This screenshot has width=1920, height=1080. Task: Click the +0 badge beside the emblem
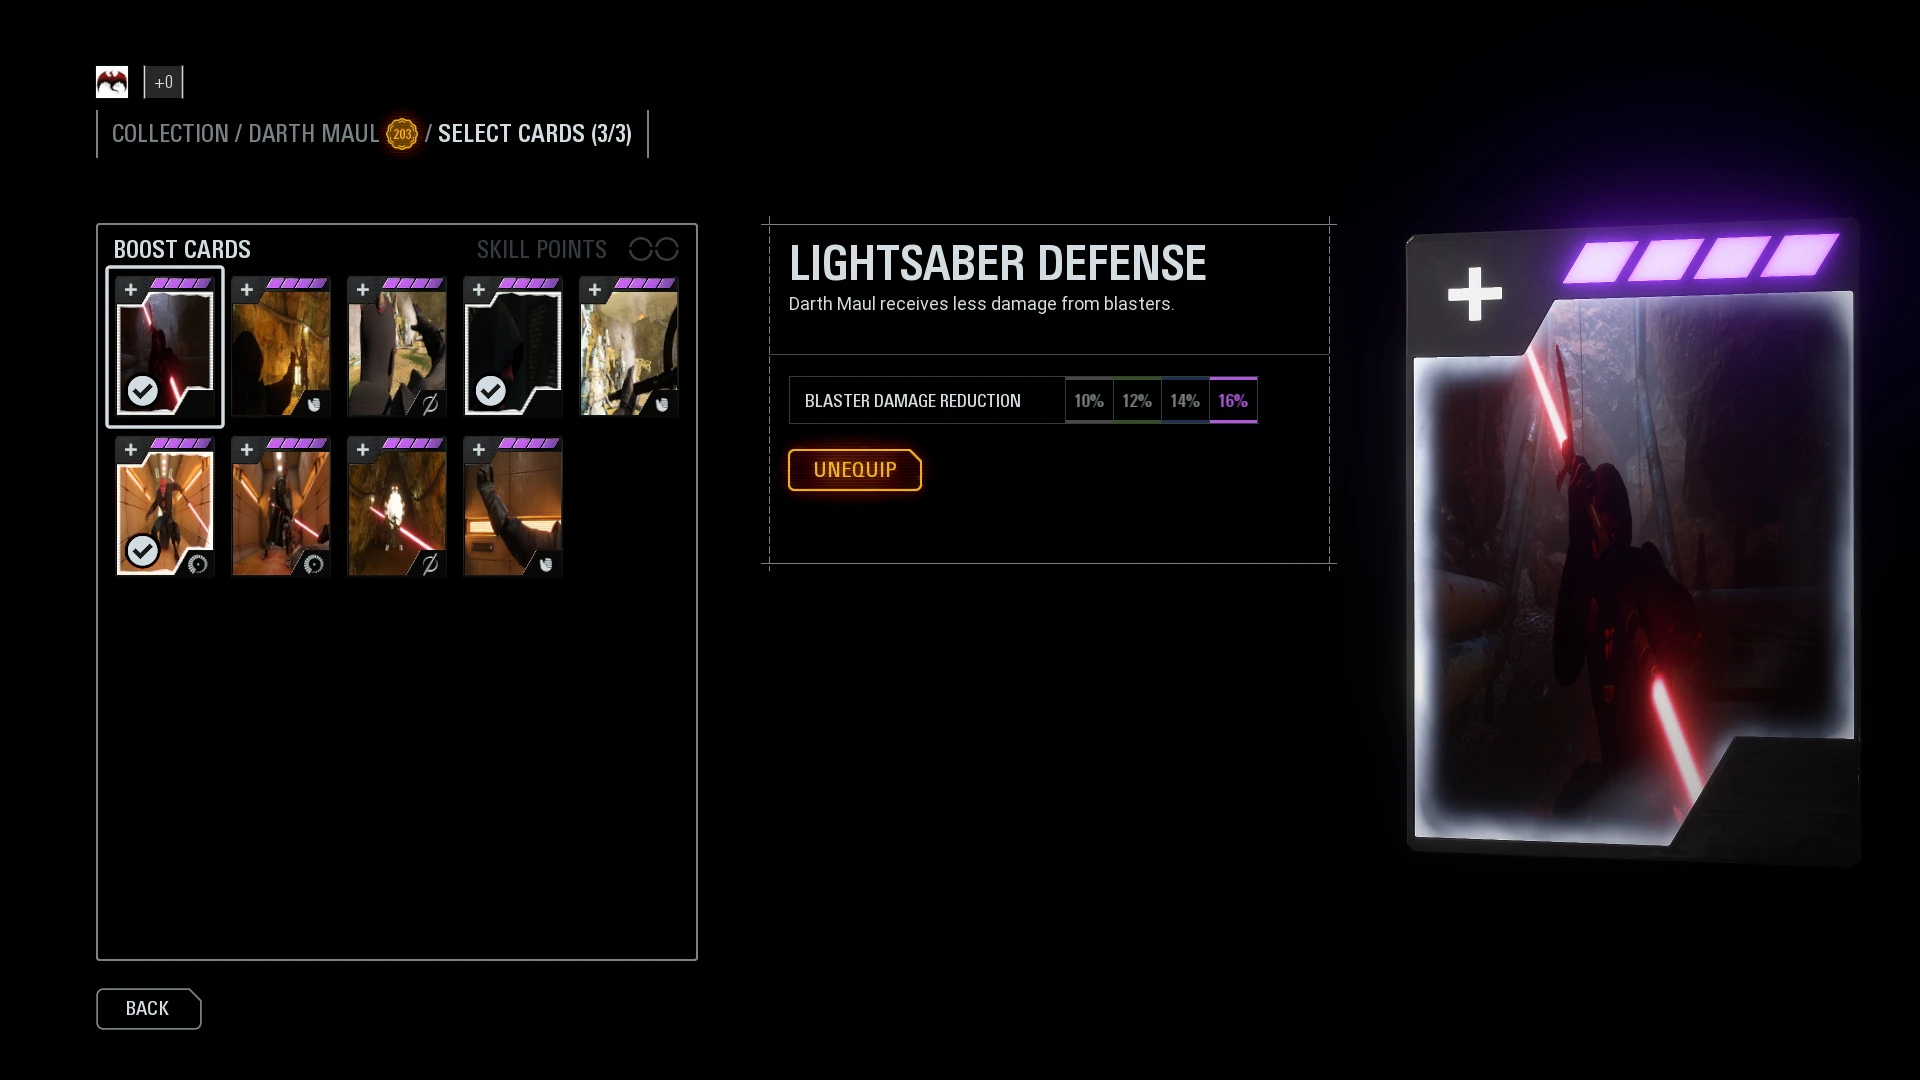(164, 82)
